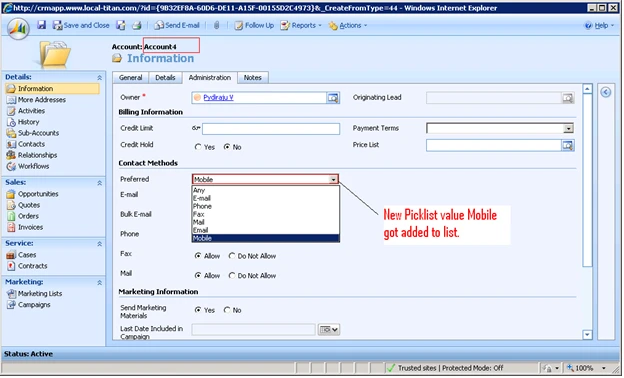Click the Price List input field
624x378 pixels.
click(493, 146)
